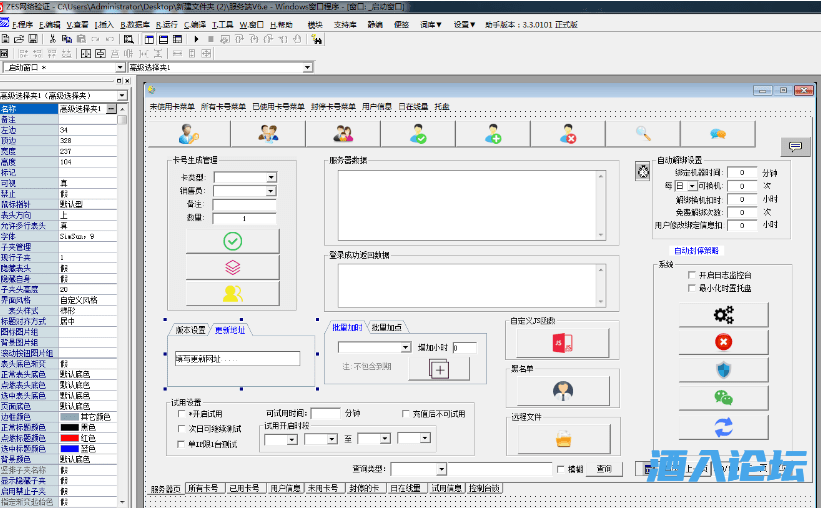Screen dimensions: 821x508
Task: Enable the 开启日志监控台 checkbox
Action: [x=691, y=275]
